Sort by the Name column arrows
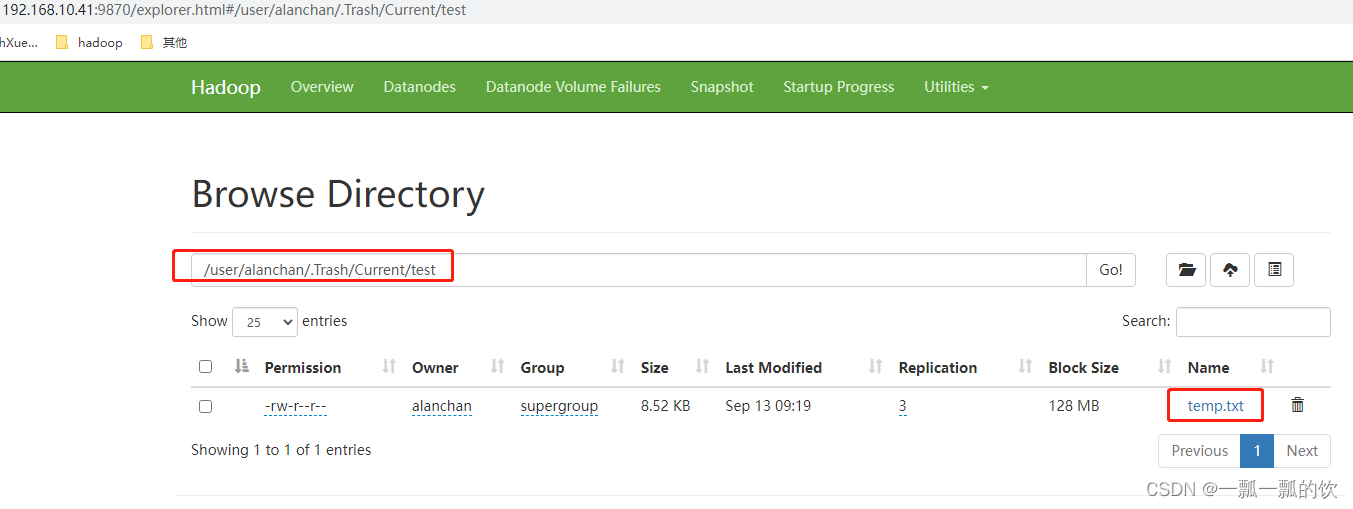The height and width of the screenshot is (509, 1353). point(1267,367)
